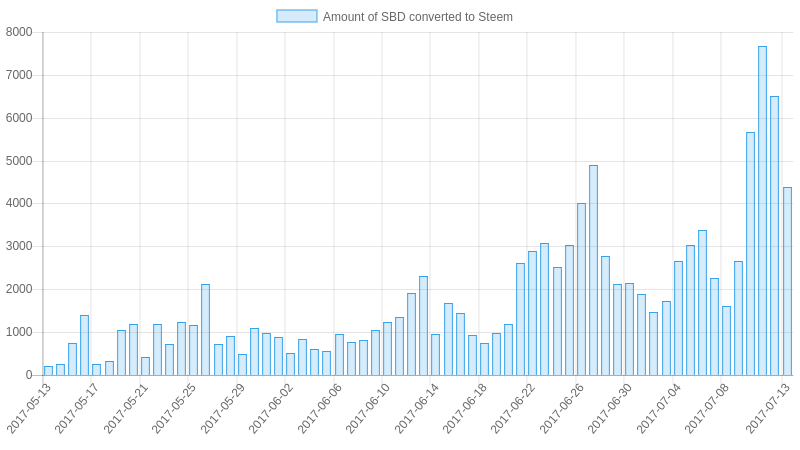800x450 pixels.
Task: Click the 2000 y-axis label
Action: tap(19, 289)
